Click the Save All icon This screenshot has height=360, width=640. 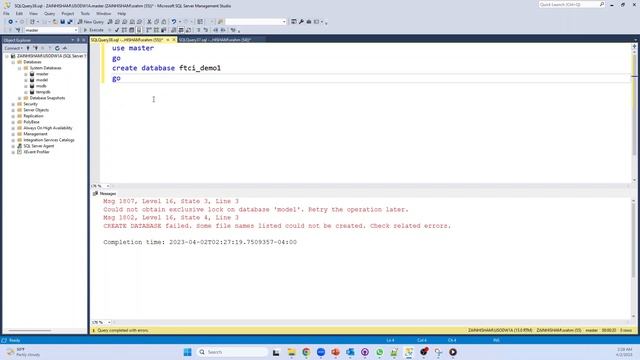pyautogui.click(x=70, y=22)
